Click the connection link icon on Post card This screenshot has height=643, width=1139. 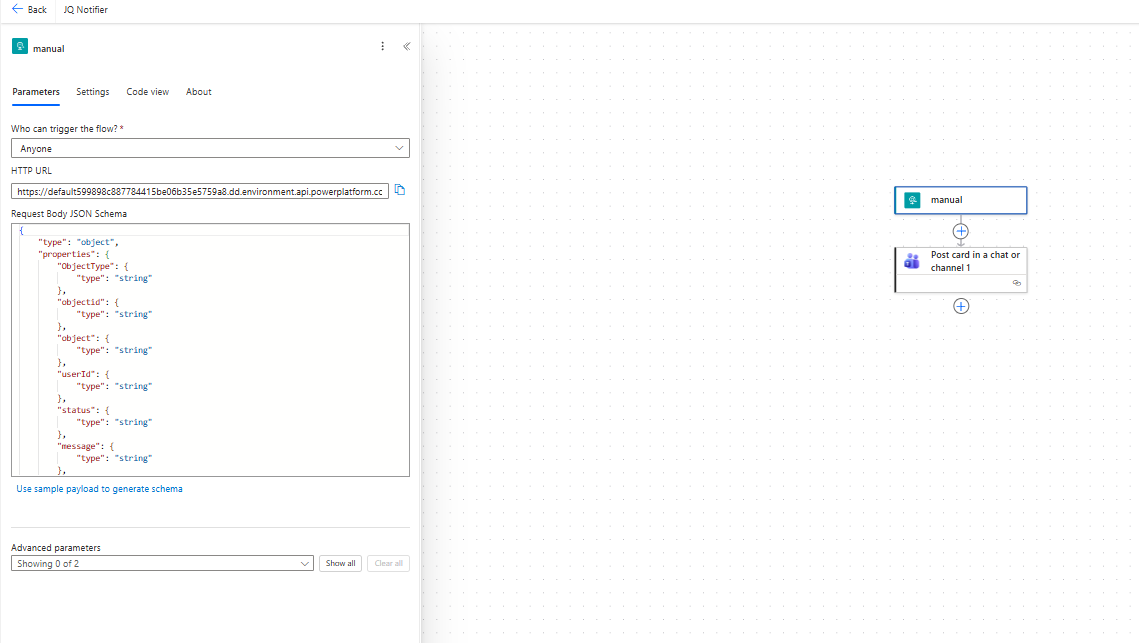point(1016,283)
